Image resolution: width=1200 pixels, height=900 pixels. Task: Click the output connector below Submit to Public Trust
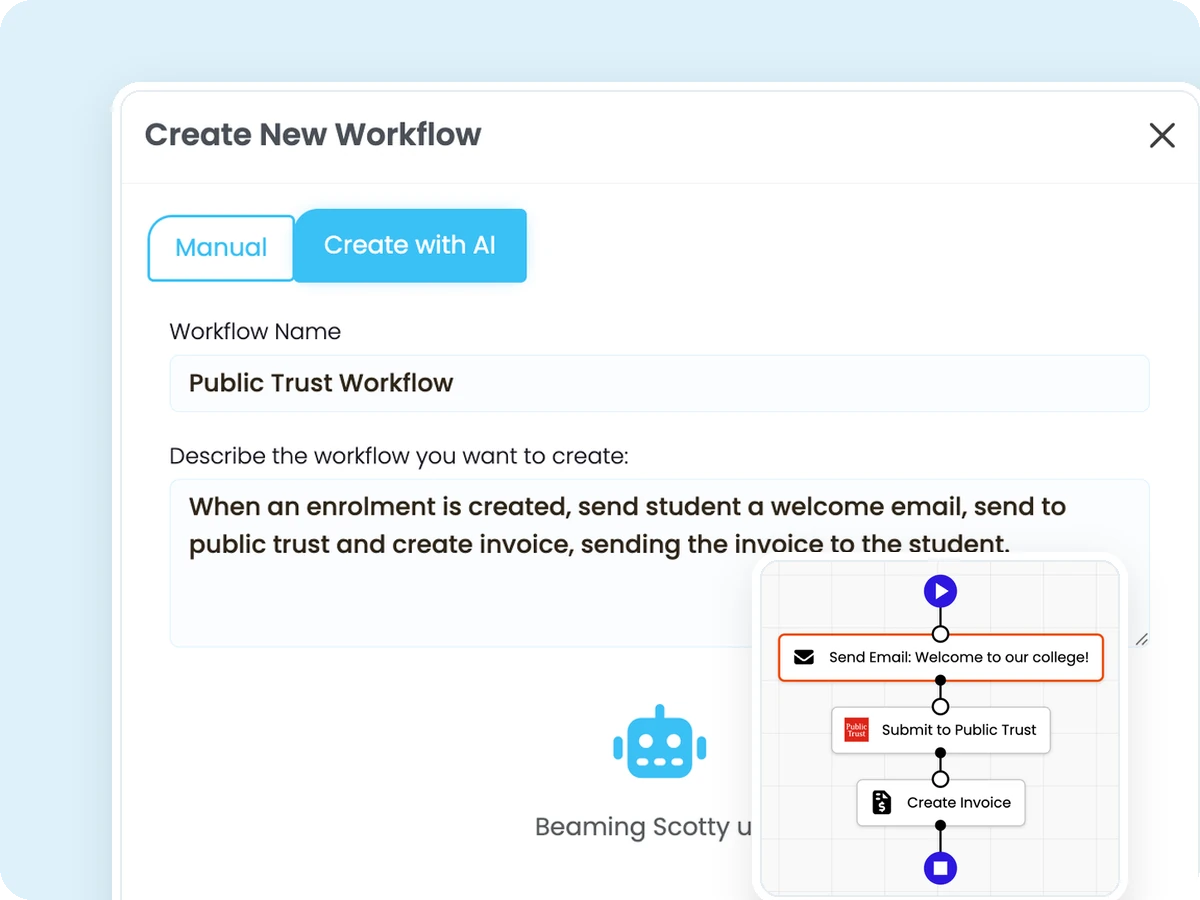point(940,753)
